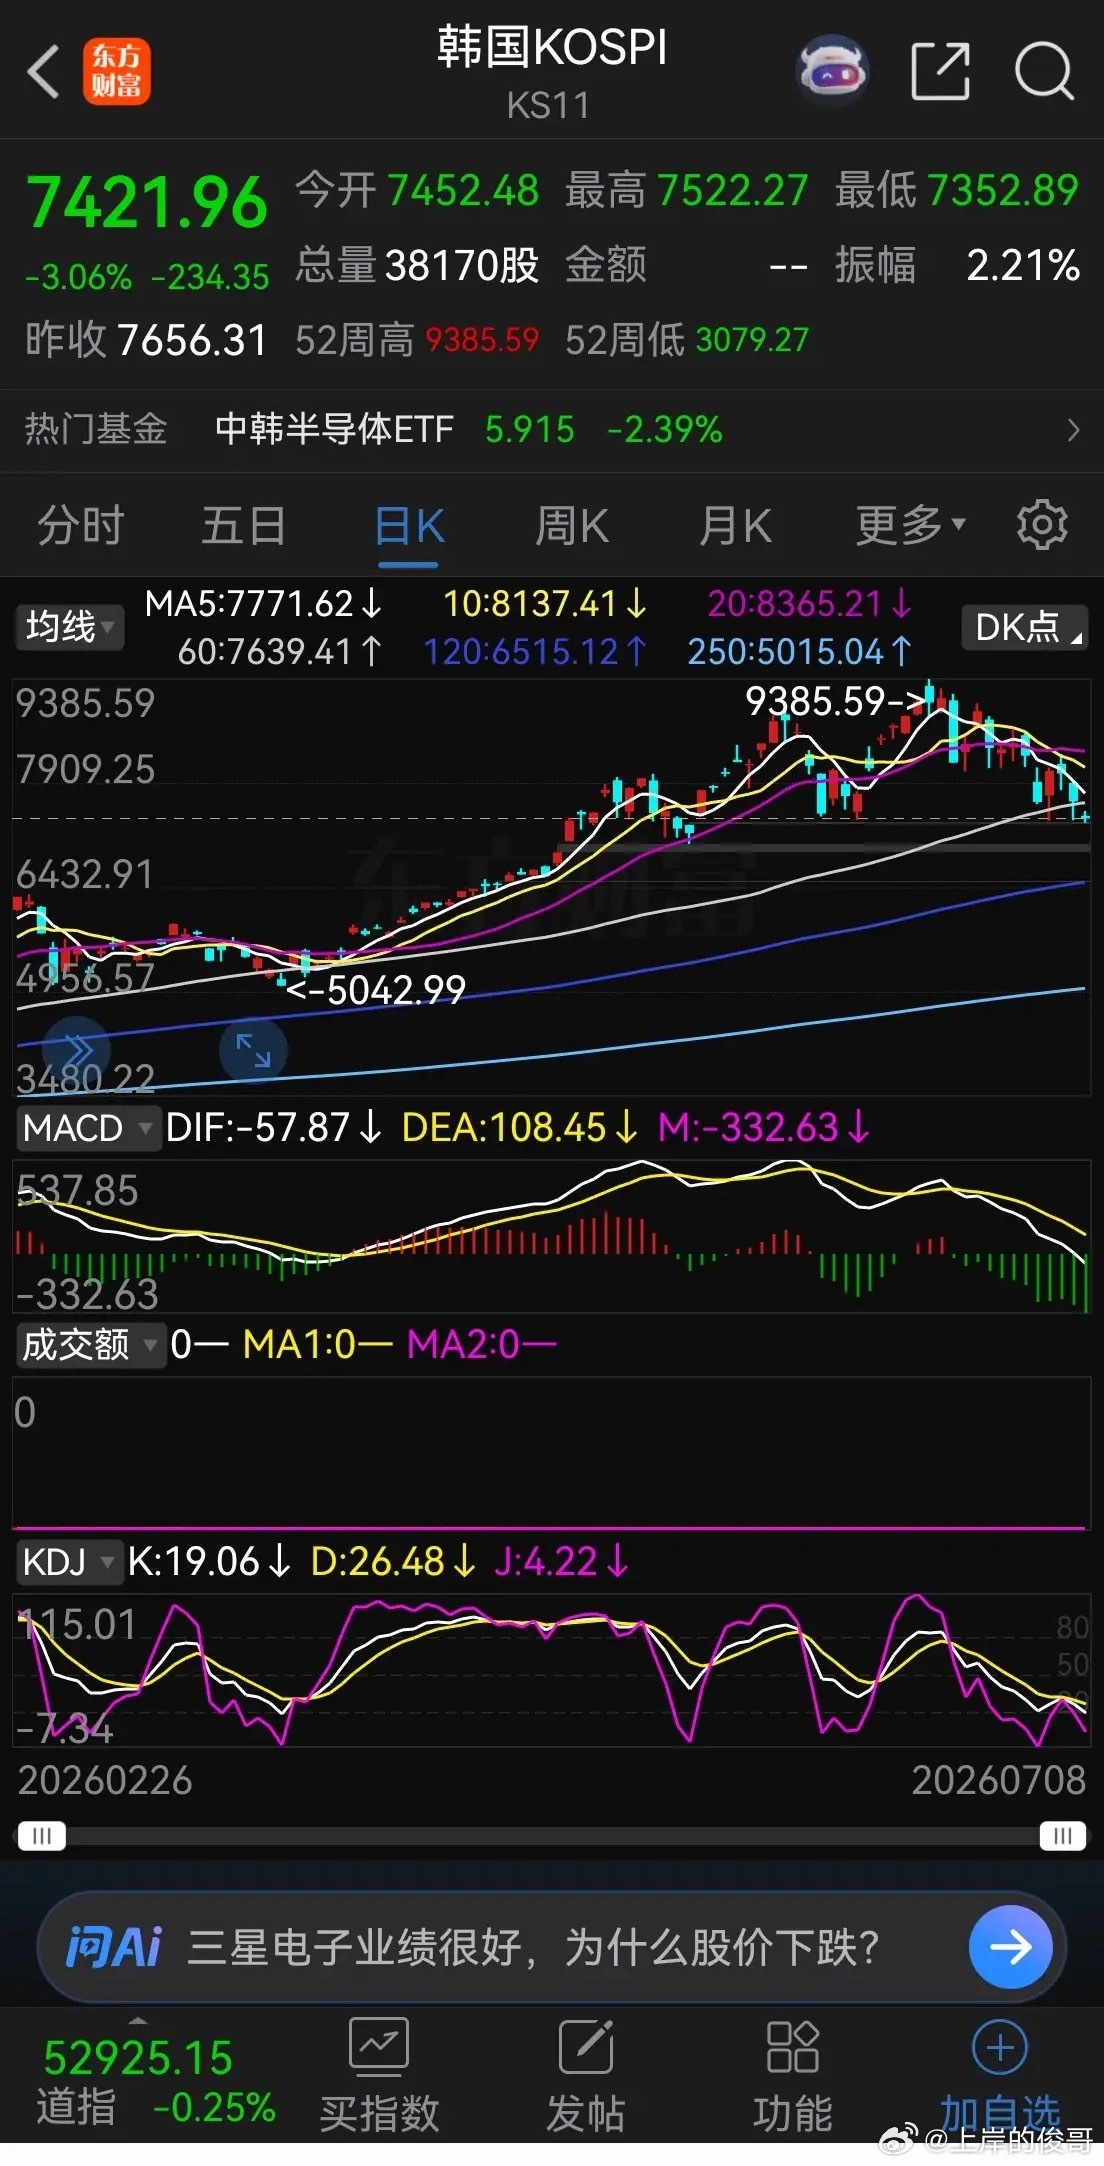Screen dimensions: 1104x2166
Task: Open hot fund row chevron arrow
Action: (x=1073, y=430)
